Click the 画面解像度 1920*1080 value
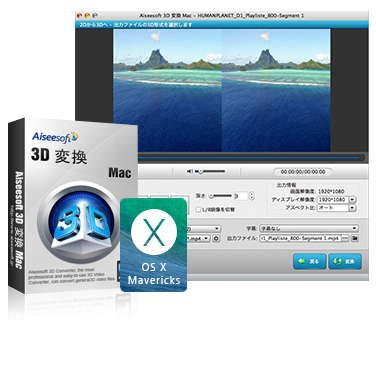376x365 pixels. tap(331, 191)
